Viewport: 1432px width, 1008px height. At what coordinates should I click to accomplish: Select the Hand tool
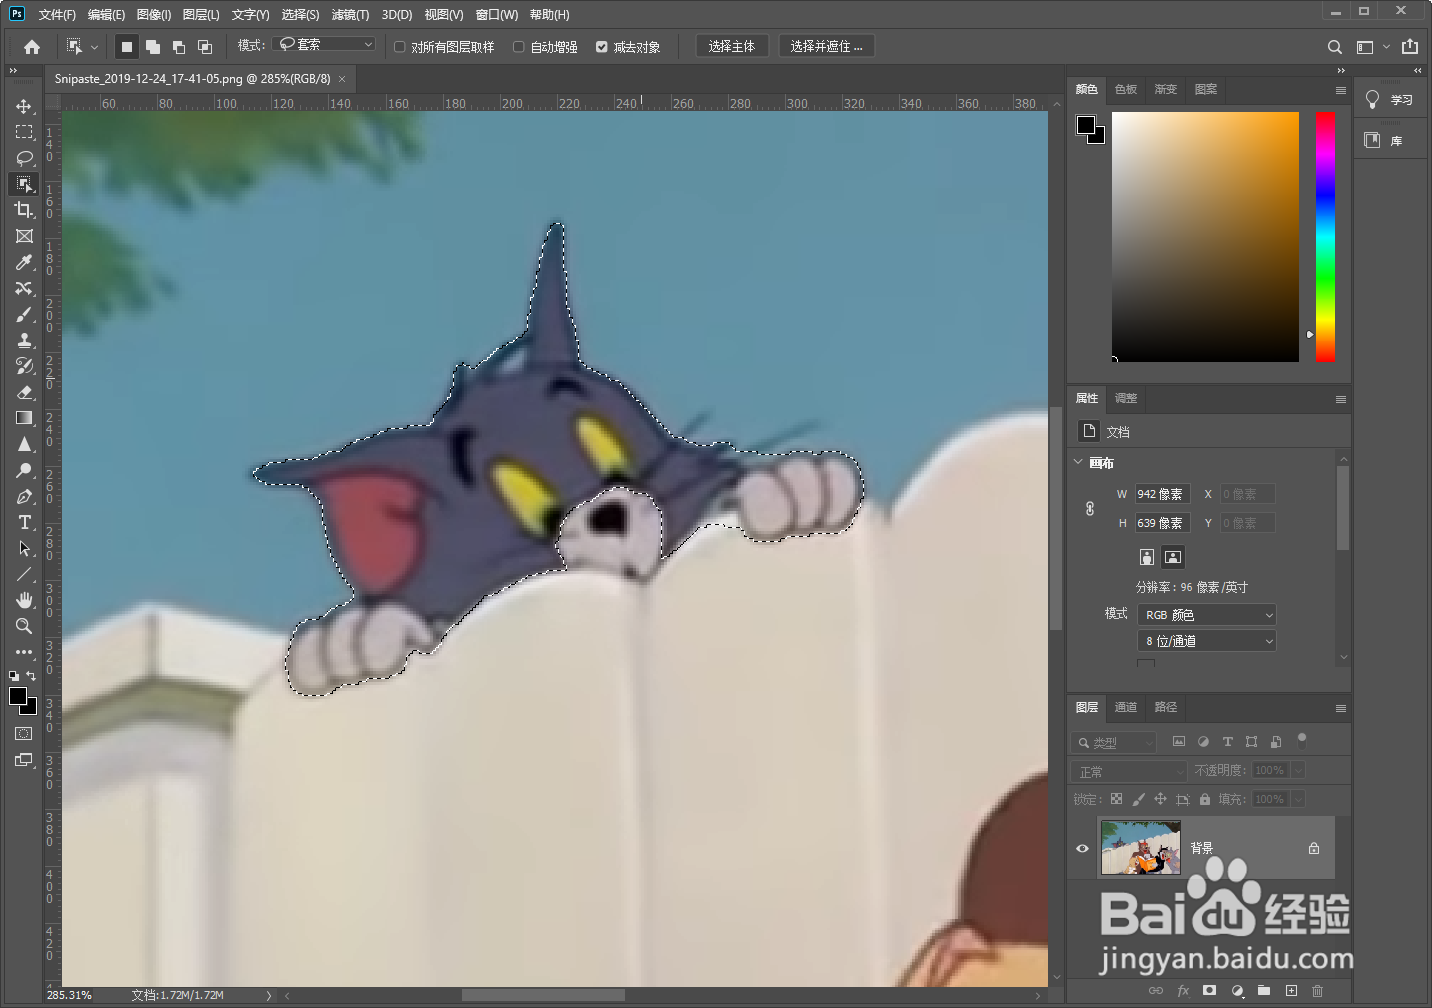(24, 600)
